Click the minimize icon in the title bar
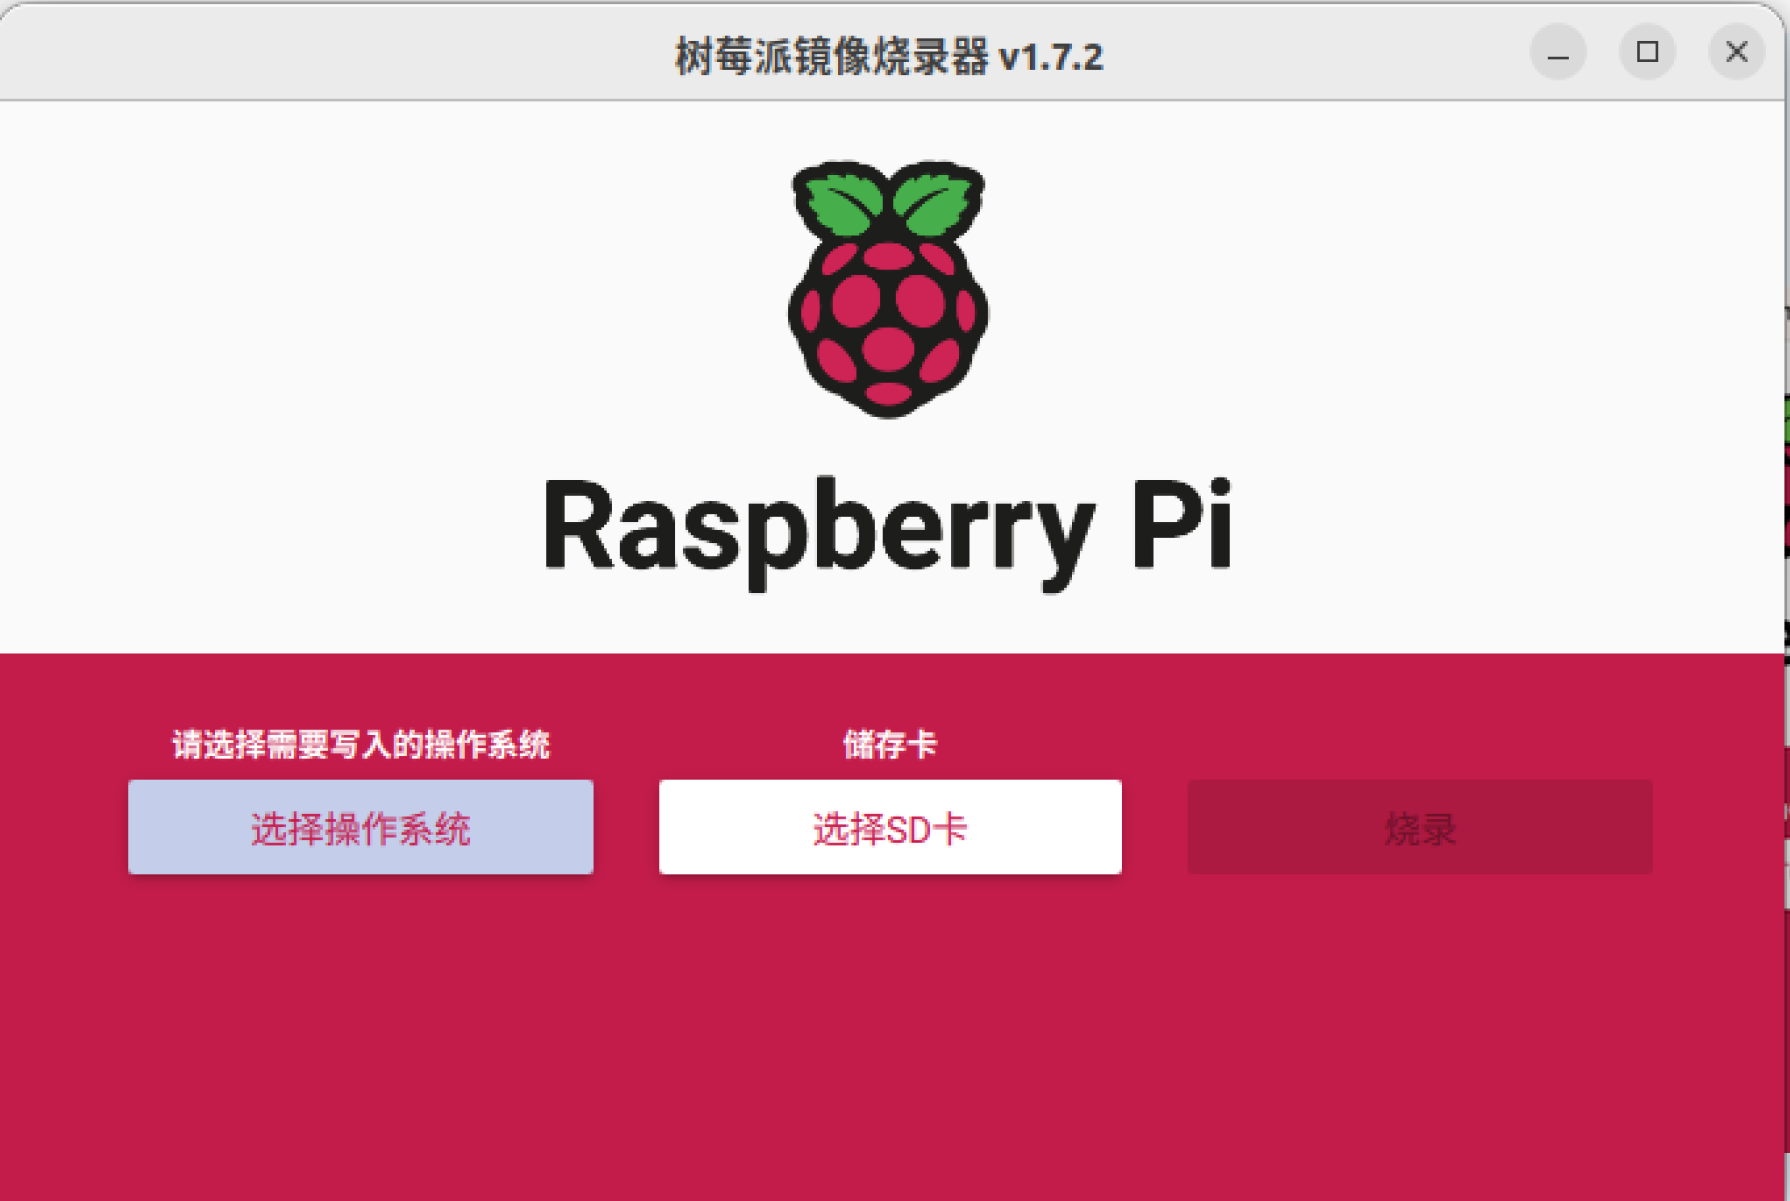1790x1201 pixels. [x=1557, y=54]
